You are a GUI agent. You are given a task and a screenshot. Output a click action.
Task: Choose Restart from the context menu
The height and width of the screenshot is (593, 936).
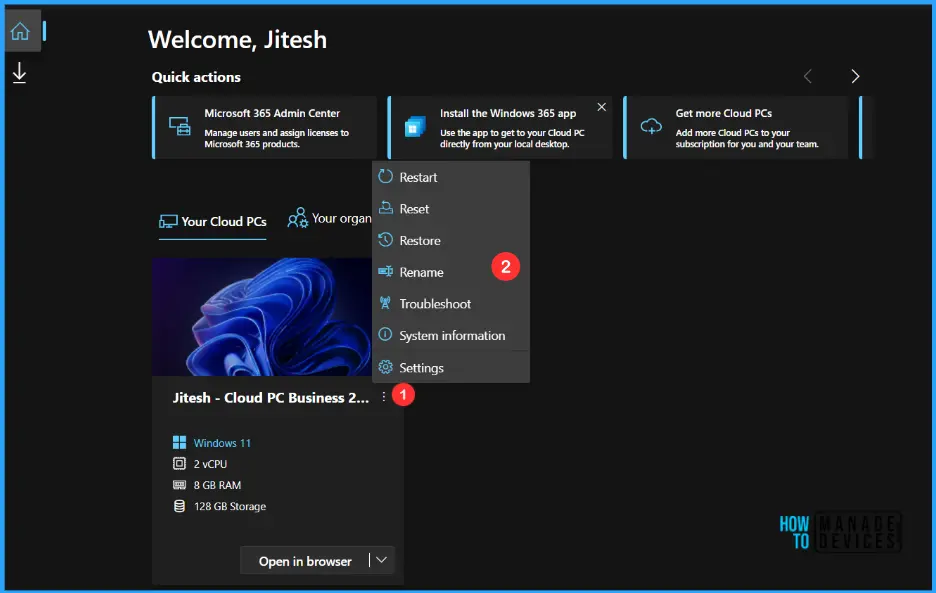[451, 177]
